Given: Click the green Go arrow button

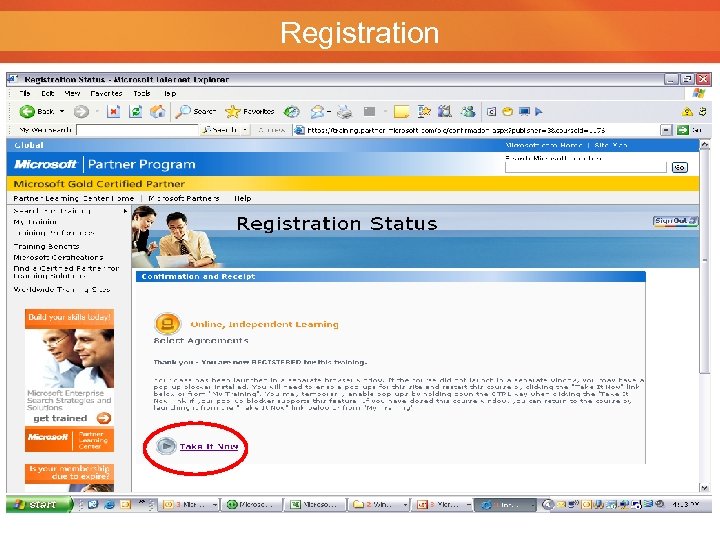Looking at the screenshot, I should pos(683,130).
